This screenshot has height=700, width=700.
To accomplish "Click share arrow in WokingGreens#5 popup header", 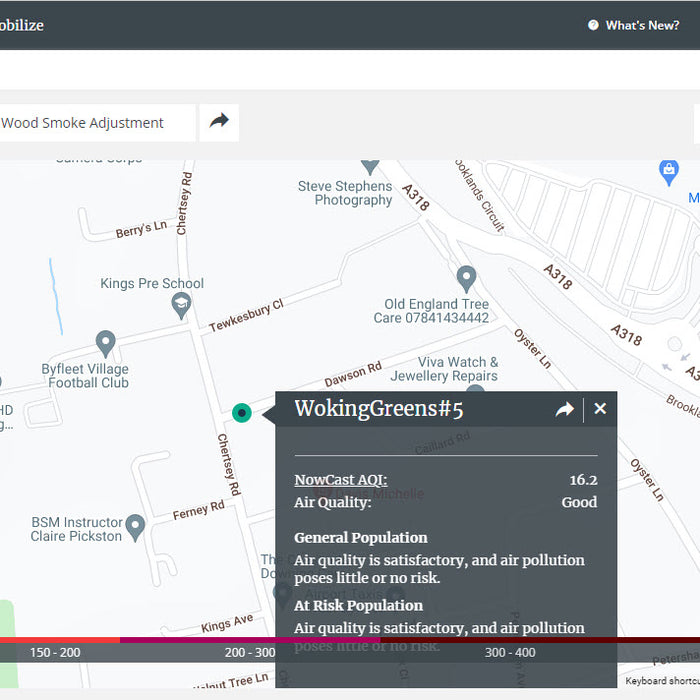I will click(x=565, y=409).
